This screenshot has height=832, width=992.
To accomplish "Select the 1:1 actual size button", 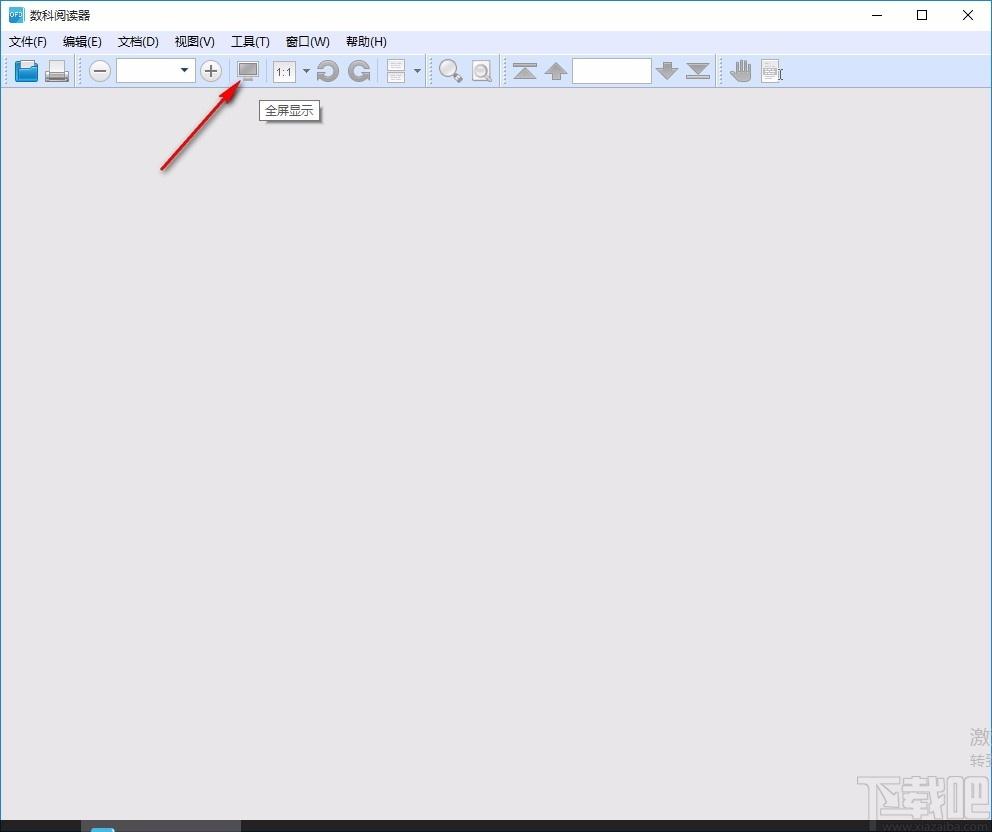I will click(x=284, y=71).
